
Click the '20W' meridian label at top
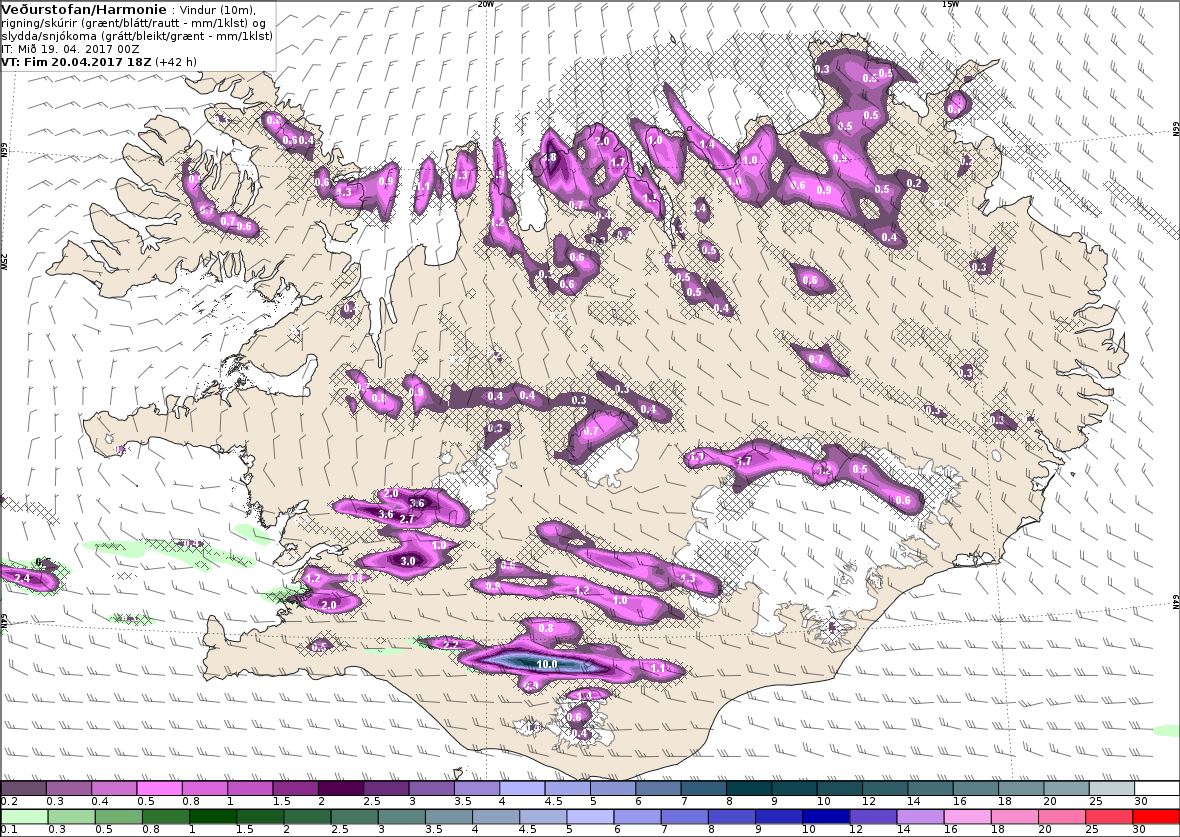click(x=485, y=4)
